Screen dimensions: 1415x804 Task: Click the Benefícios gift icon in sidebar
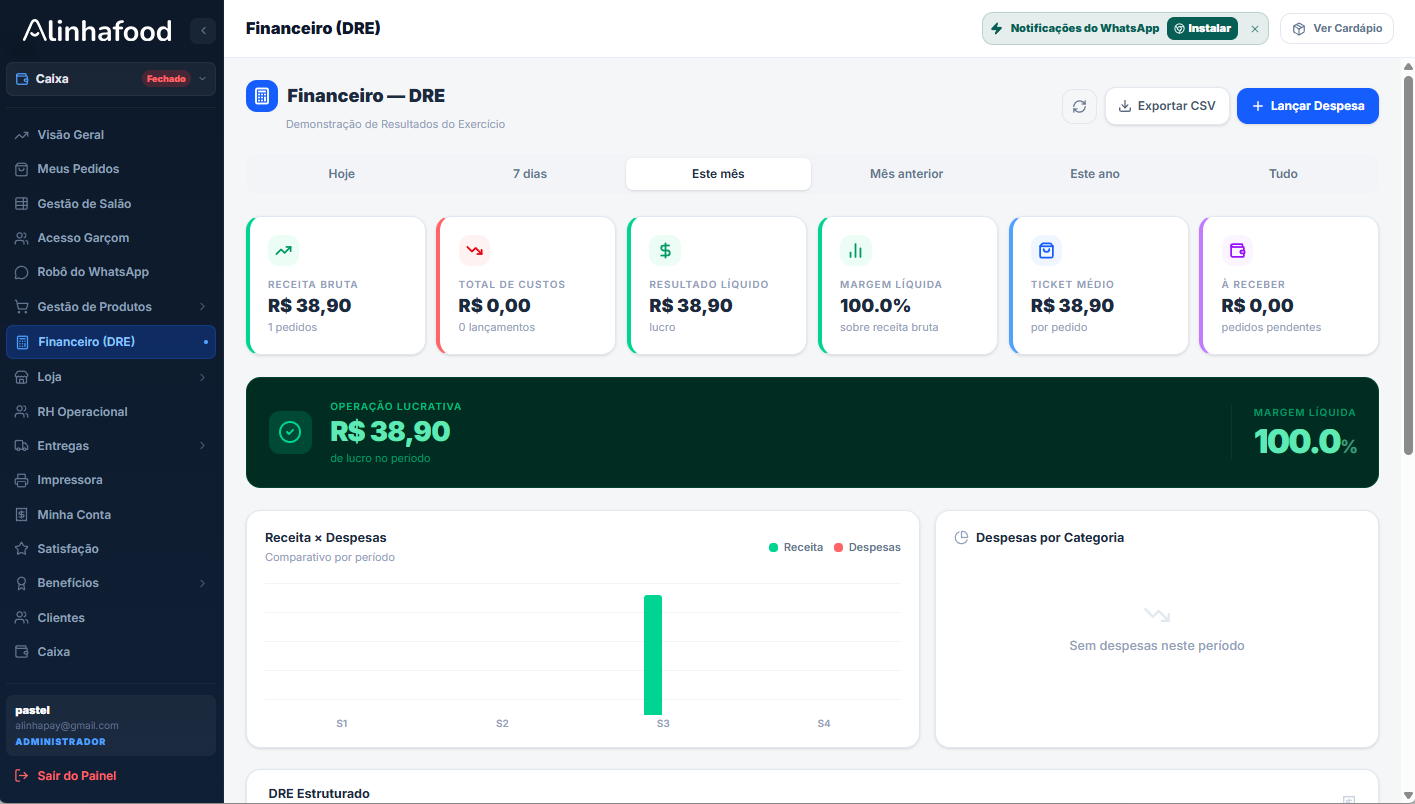(23, 582)
